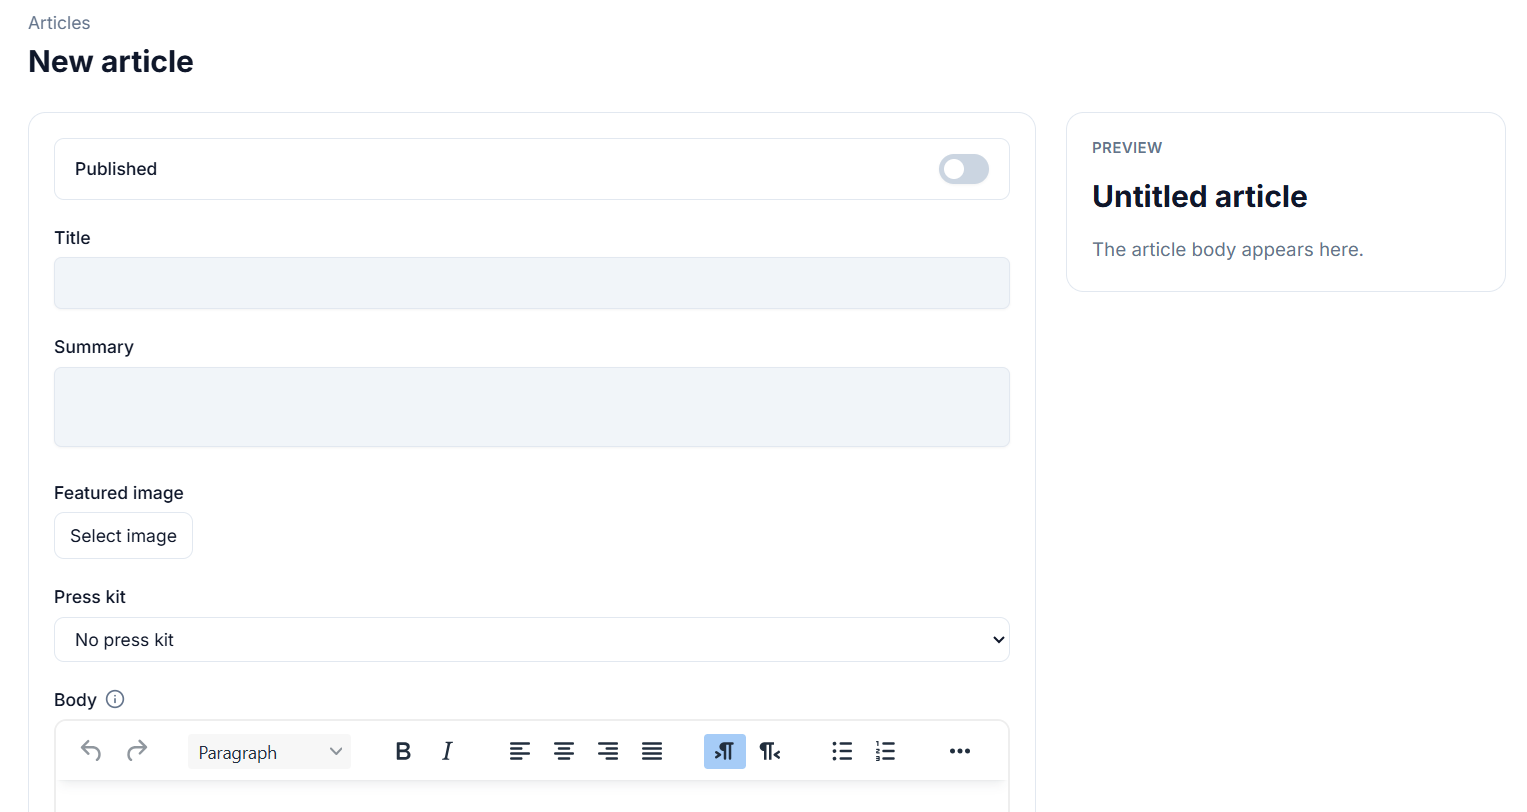Open the Body field info tooltip icon
1527x812 pixels.
[x=115, y=699]
